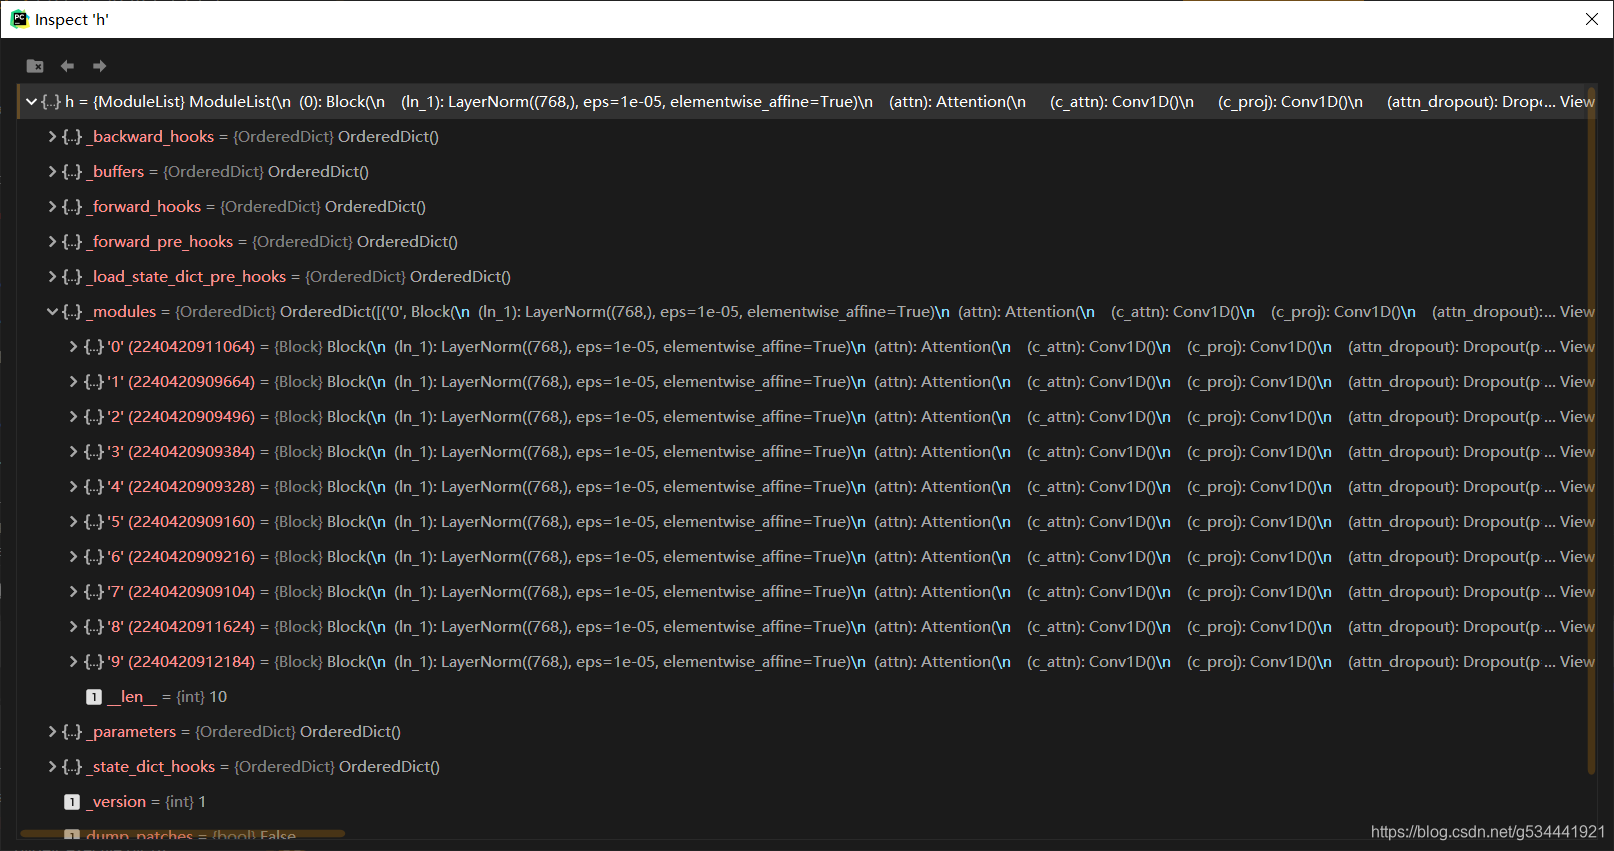Click the dict icon beside _forward_hooks

pos(72,207)
